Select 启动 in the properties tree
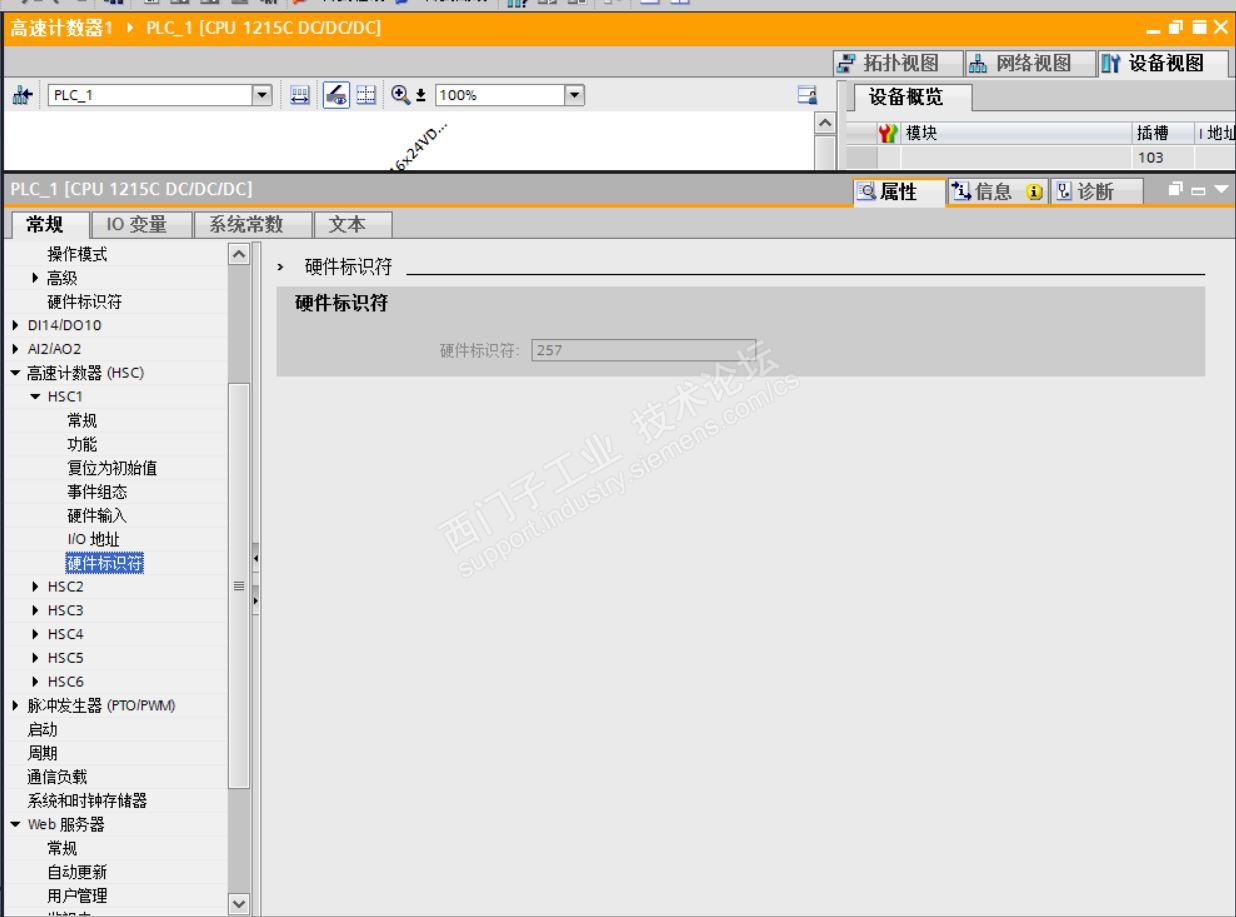 [x=42, y=729]
